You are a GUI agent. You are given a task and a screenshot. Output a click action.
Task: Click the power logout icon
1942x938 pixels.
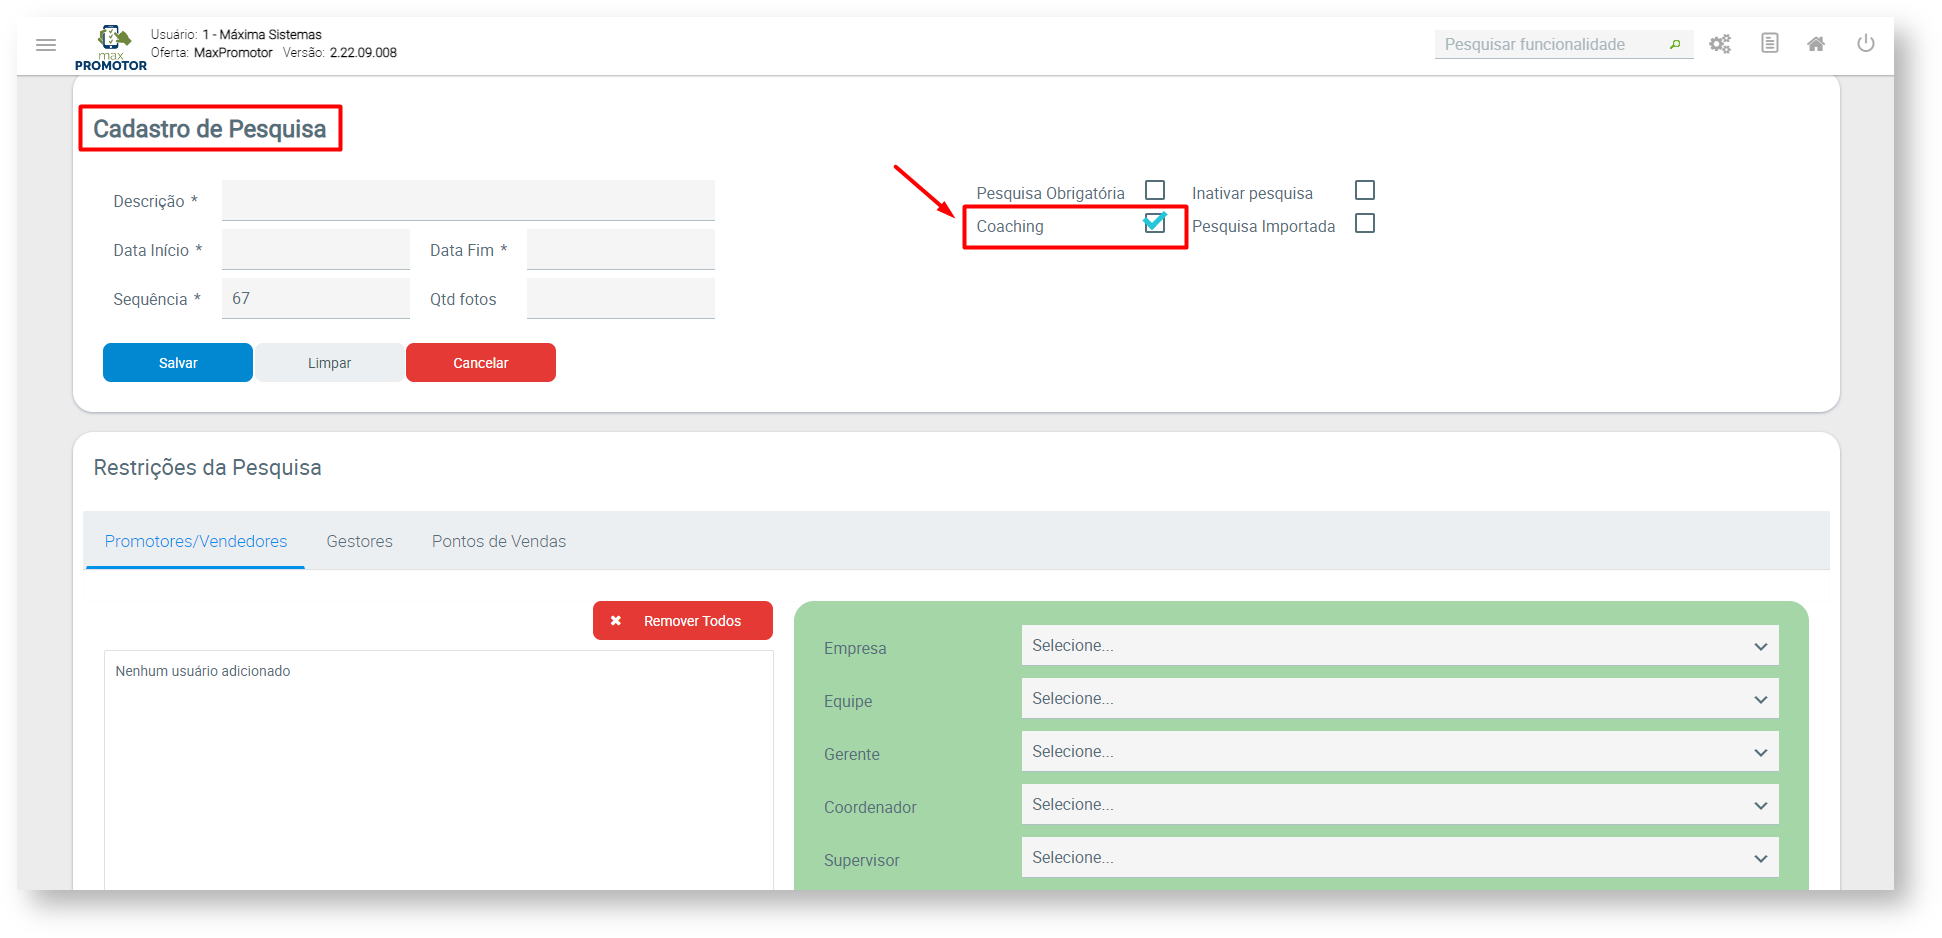tap(1865, 43)
